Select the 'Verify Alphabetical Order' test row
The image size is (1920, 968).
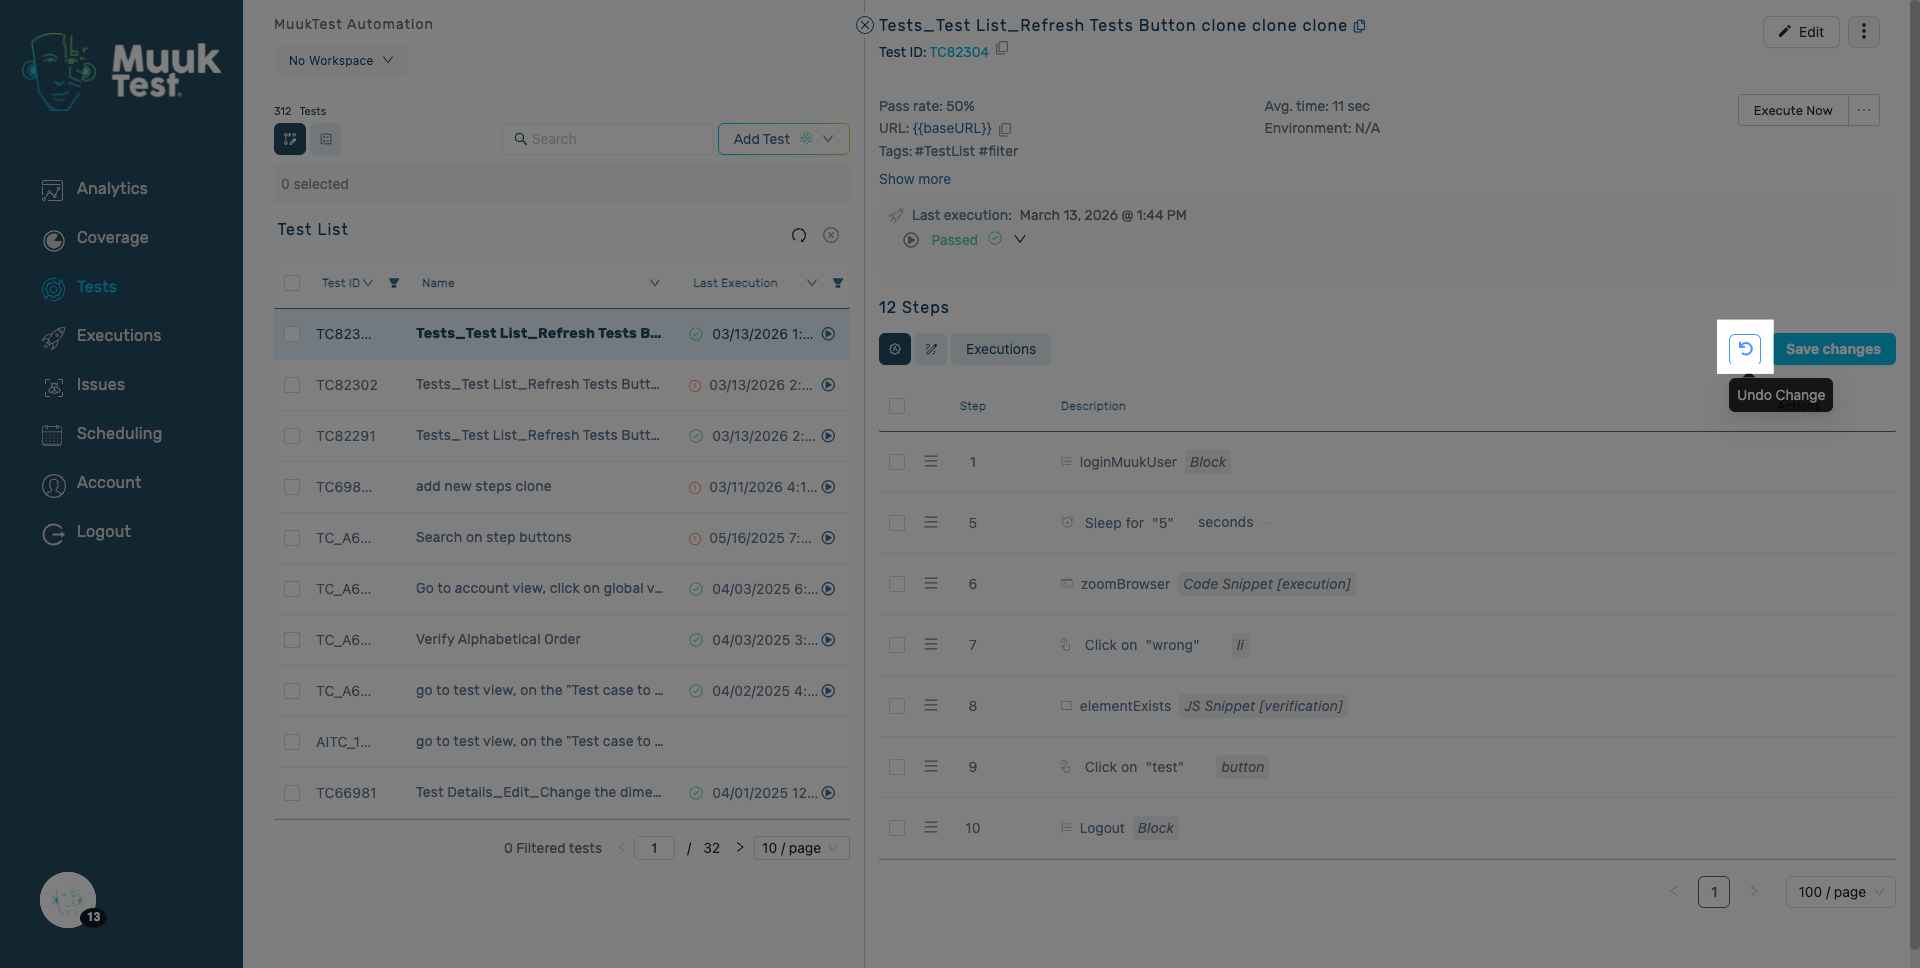(562, 640)
